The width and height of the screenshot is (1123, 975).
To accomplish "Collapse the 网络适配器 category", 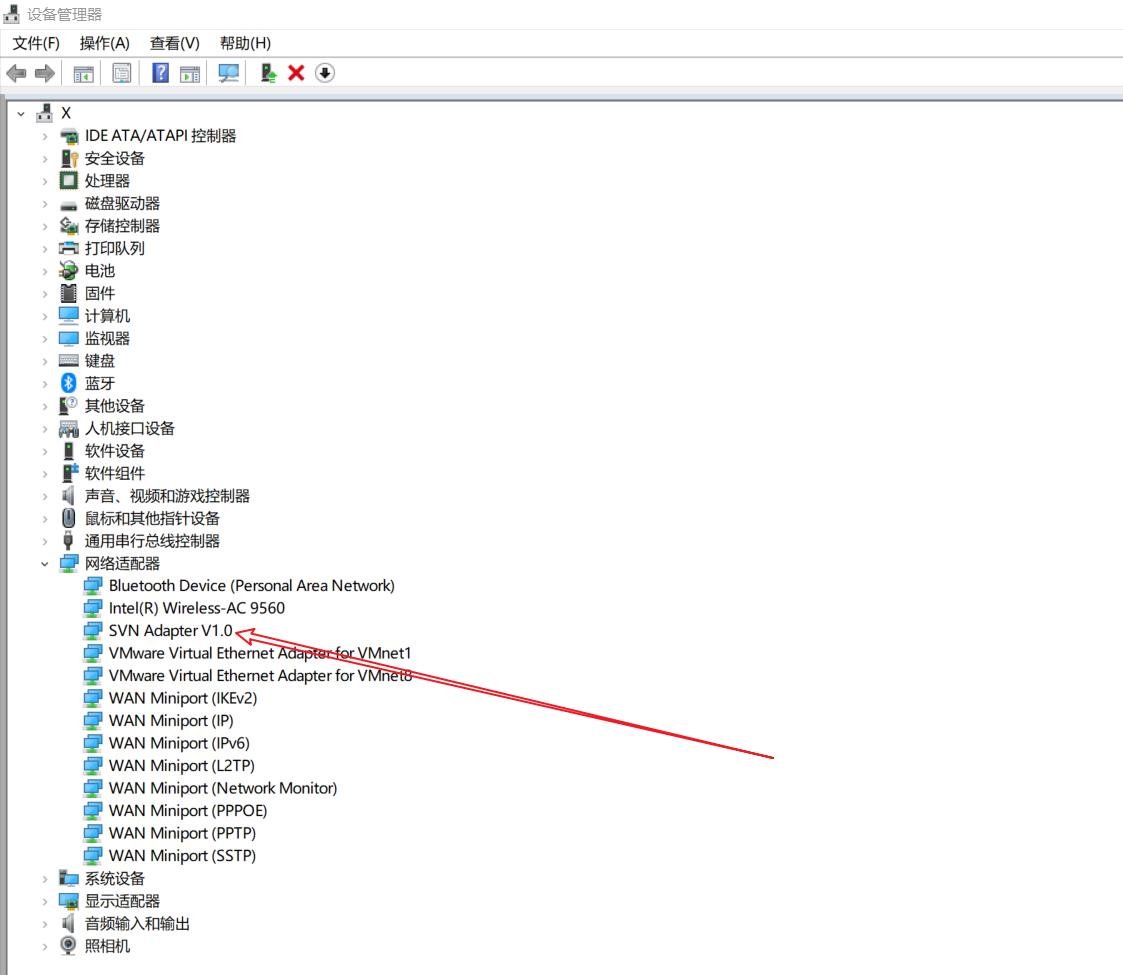I will pos(45,564).
